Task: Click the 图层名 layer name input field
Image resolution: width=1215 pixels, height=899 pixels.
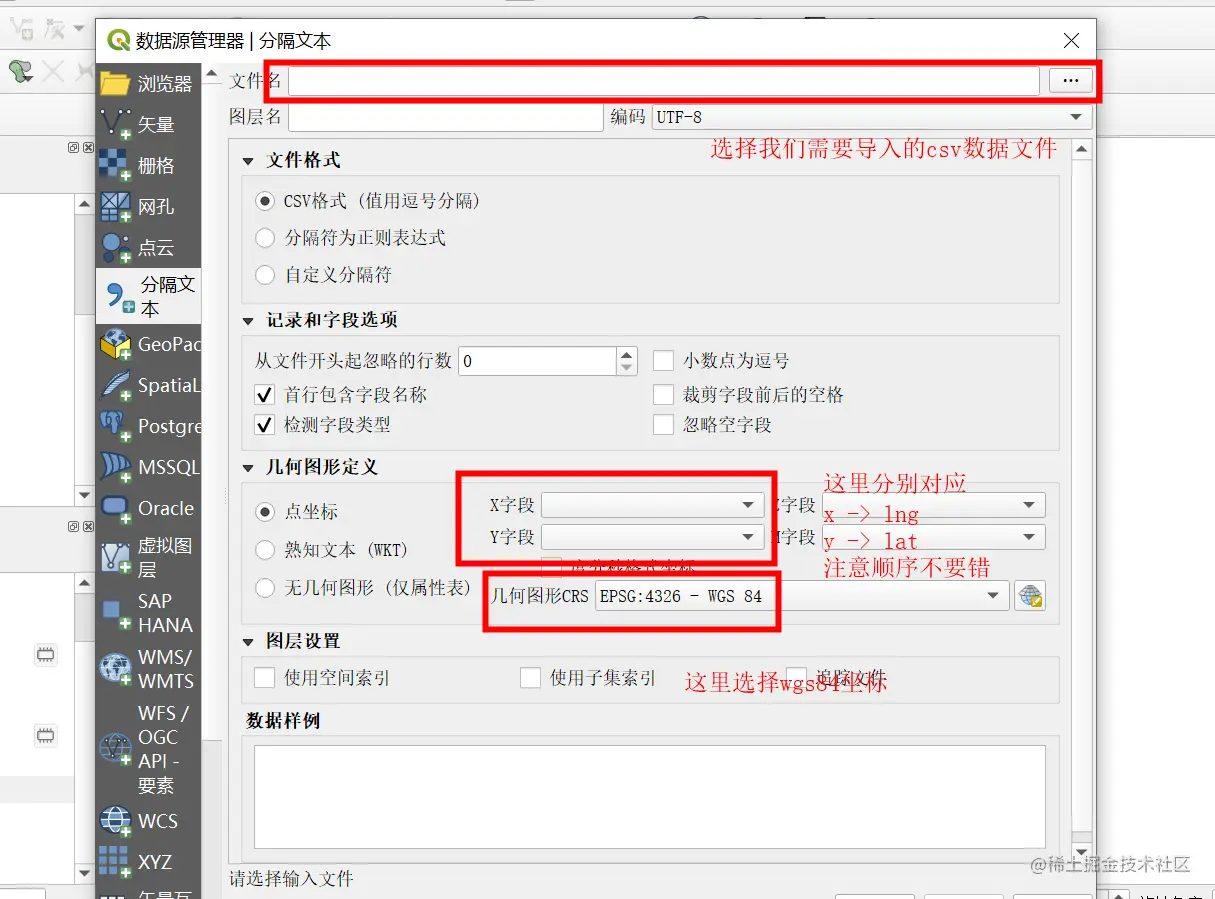Action: click(x=446, y=117)
